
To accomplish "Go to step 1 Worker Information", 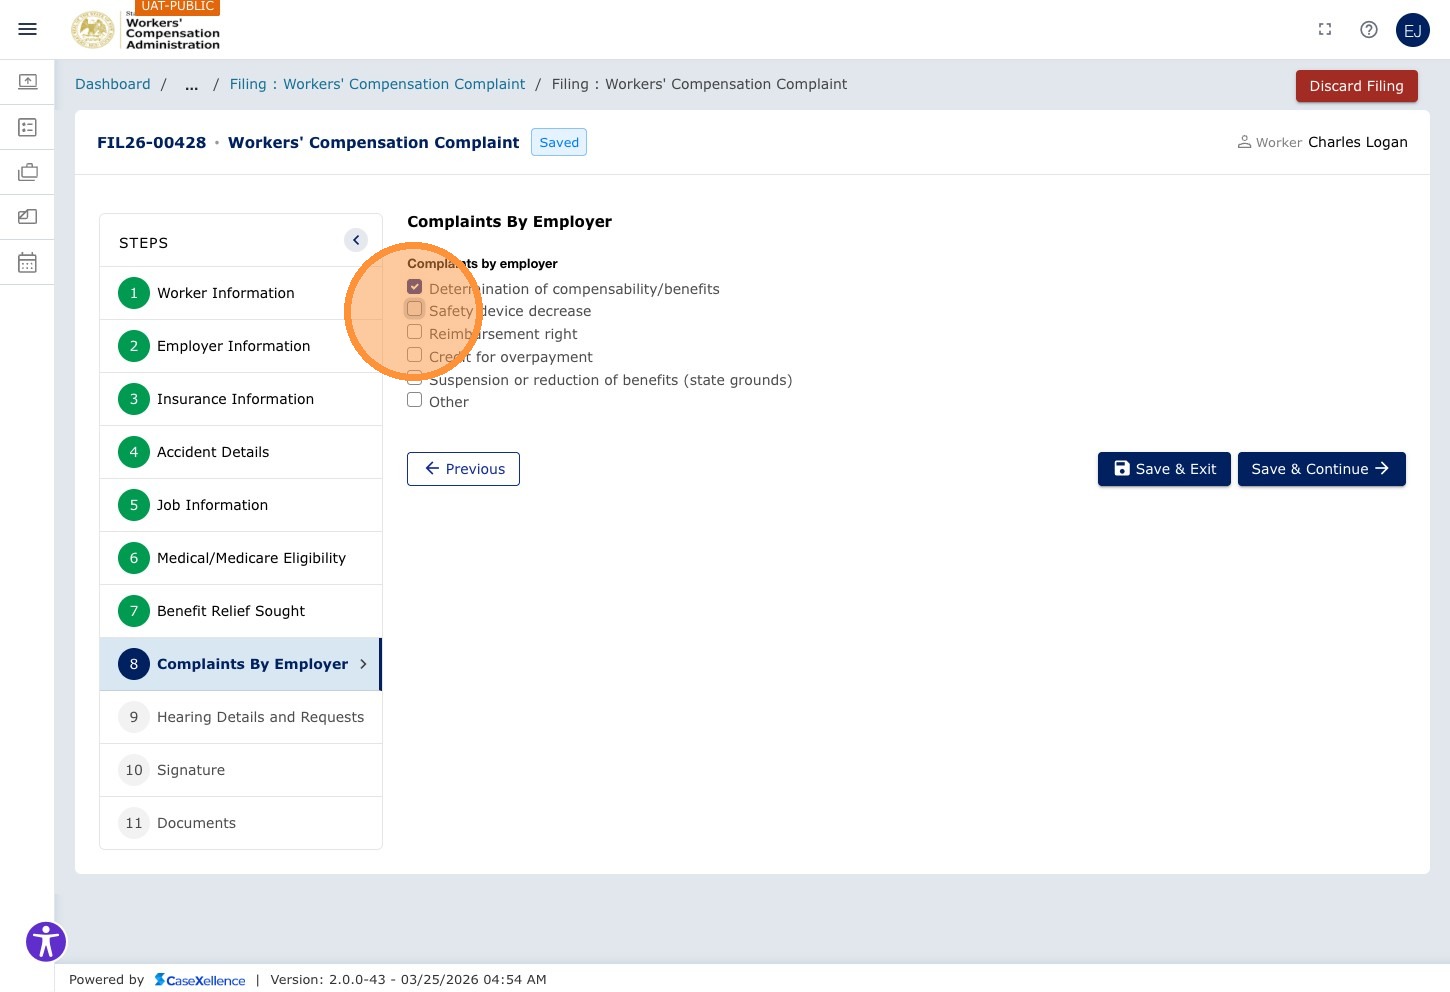I will point(241,293).
